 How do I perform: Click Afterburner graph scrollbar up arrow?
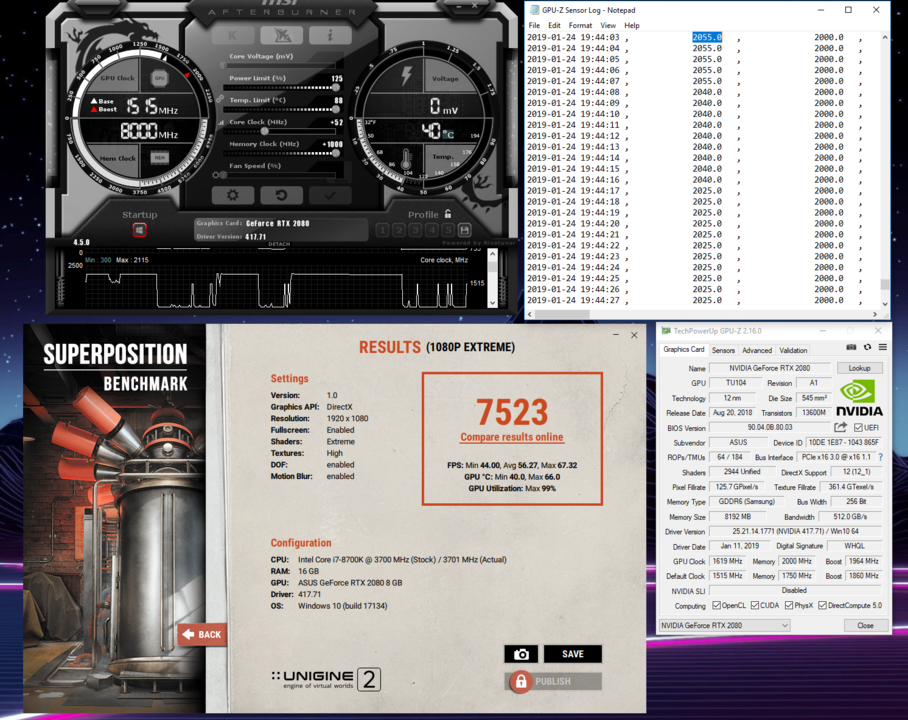(x=492, y=254)
